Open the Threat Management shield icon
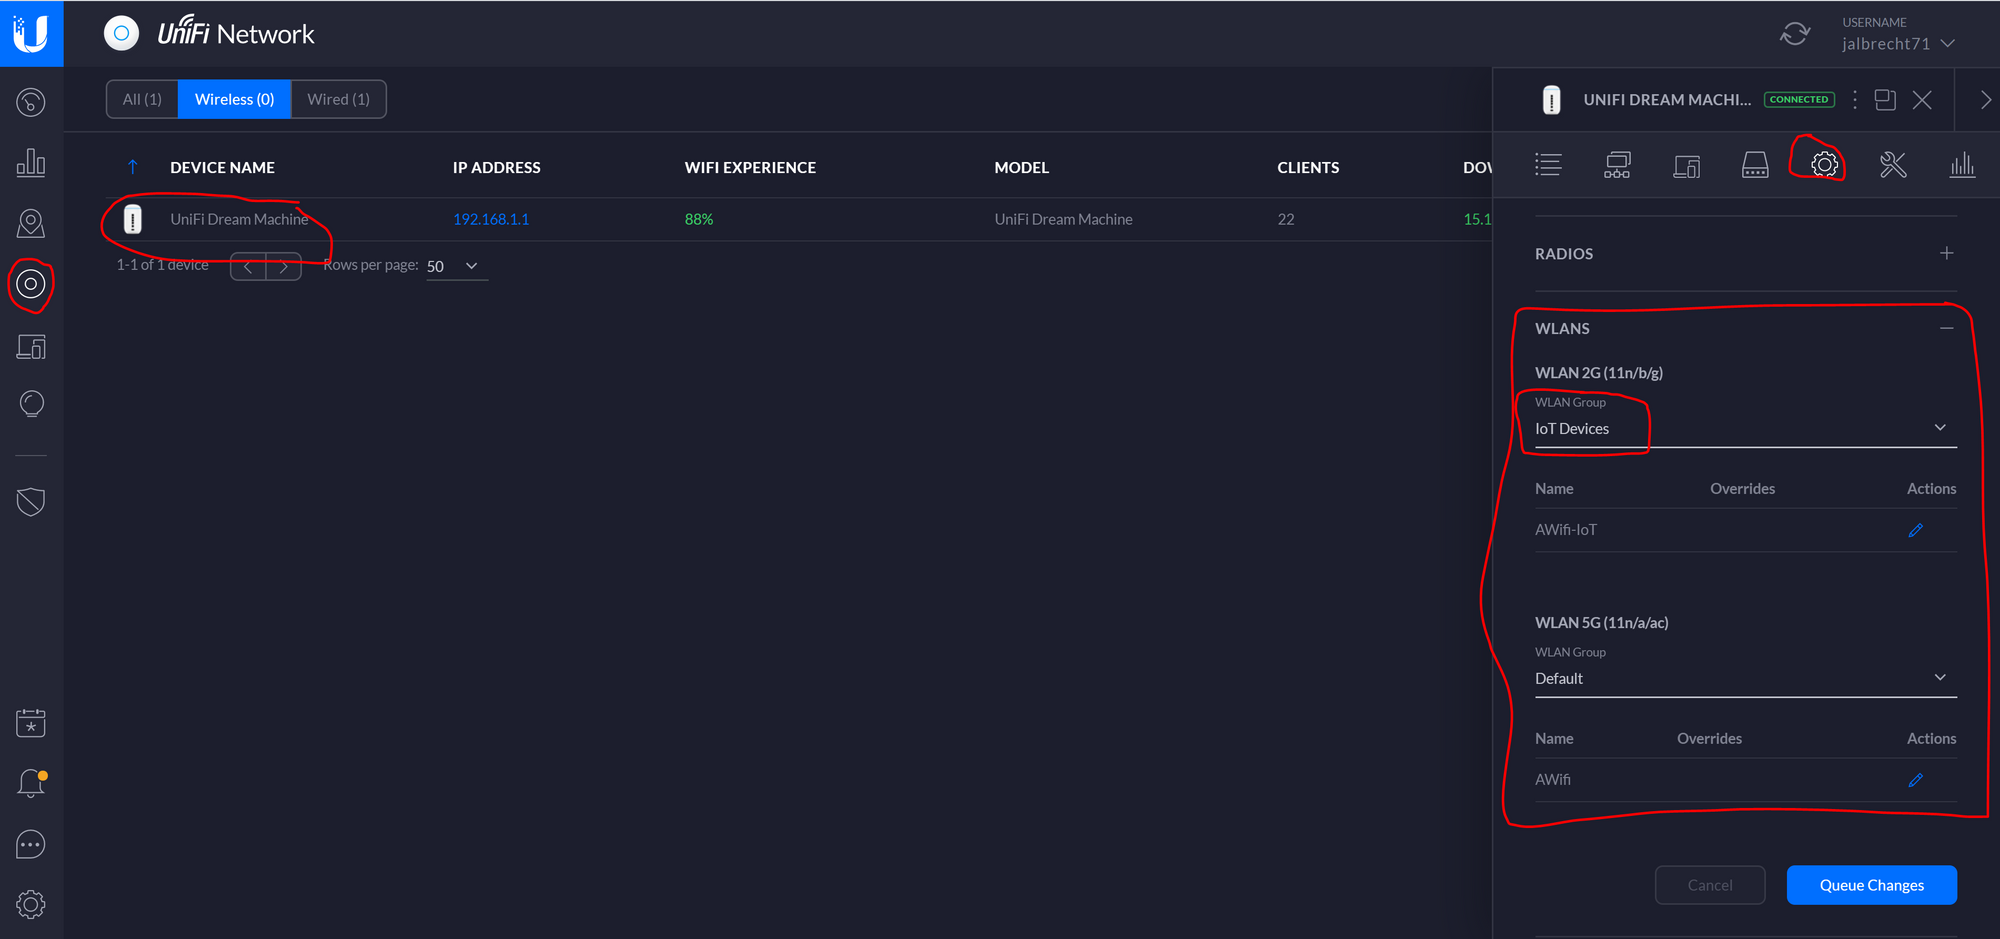The height and width of the screenshot is (939, 2000). click(31, 502)
